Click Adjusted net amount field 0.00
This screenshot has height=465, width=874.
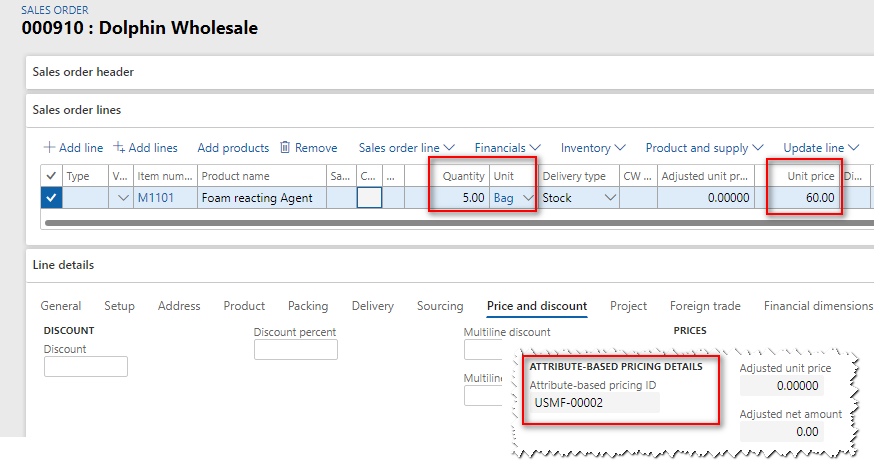point(781,432)
